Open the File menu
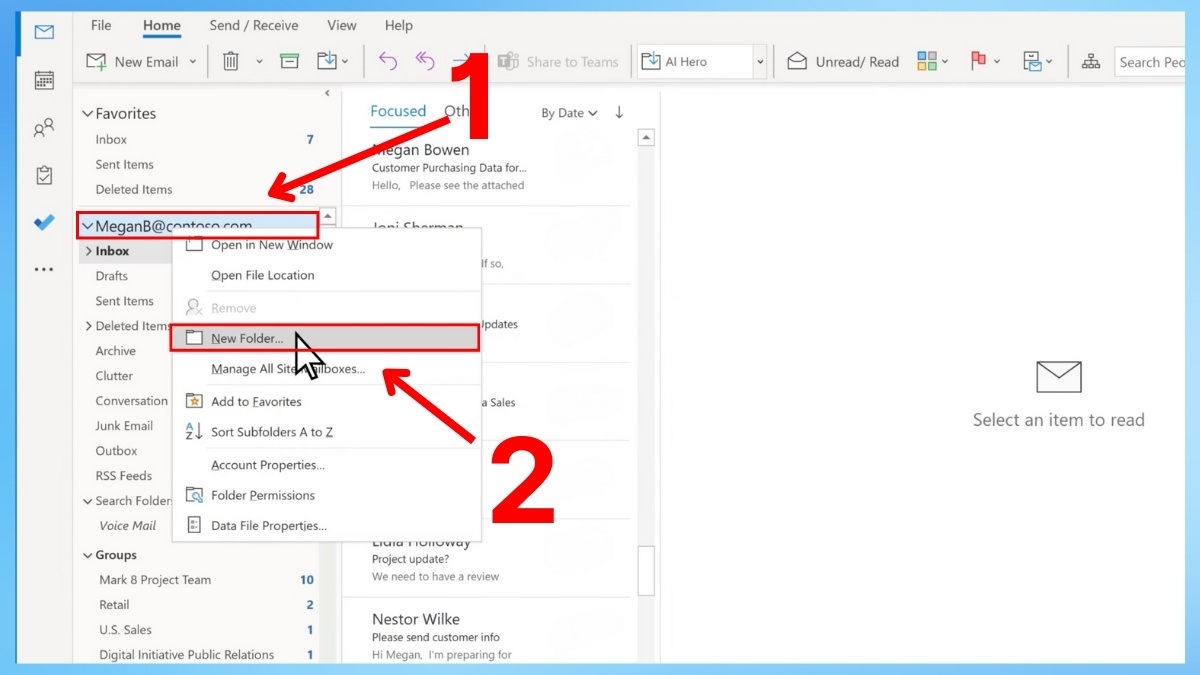This screenshot has height=675, width=1200. click(101, 25)
